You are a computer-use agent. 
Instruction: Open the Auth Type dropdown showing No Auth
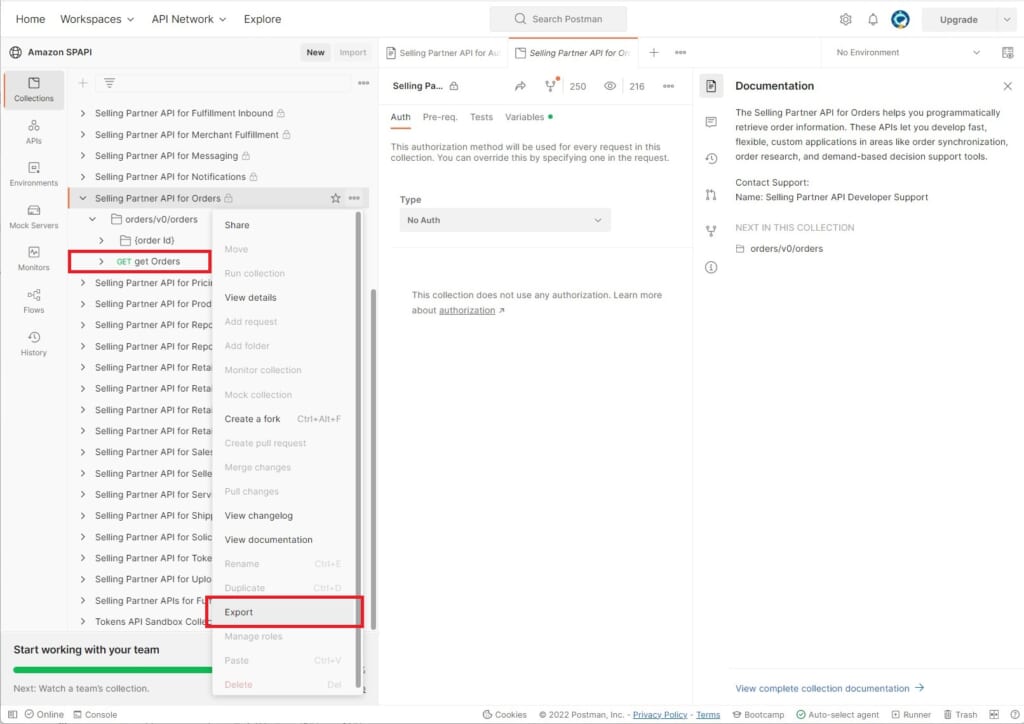(505, 220)
